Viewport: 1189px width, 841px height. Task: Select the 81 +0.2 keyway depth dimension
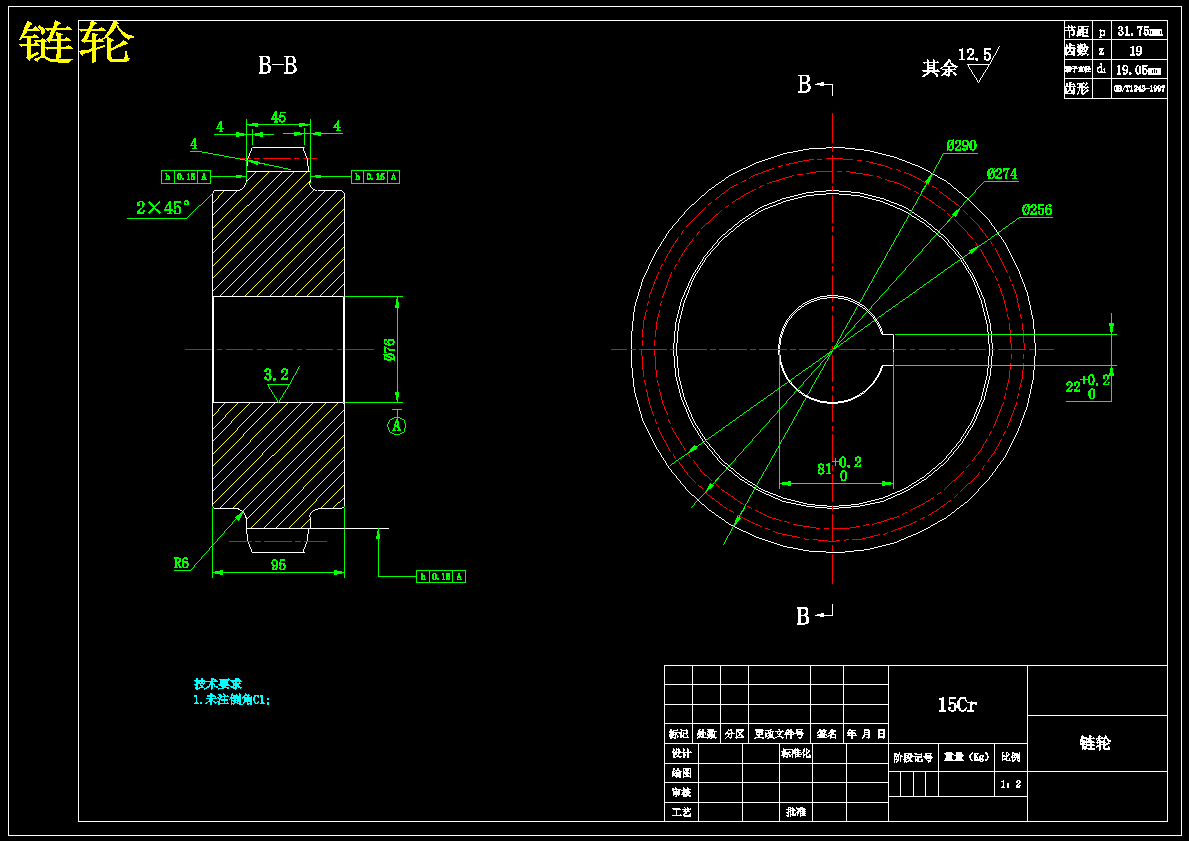click(x=839, y=468)
